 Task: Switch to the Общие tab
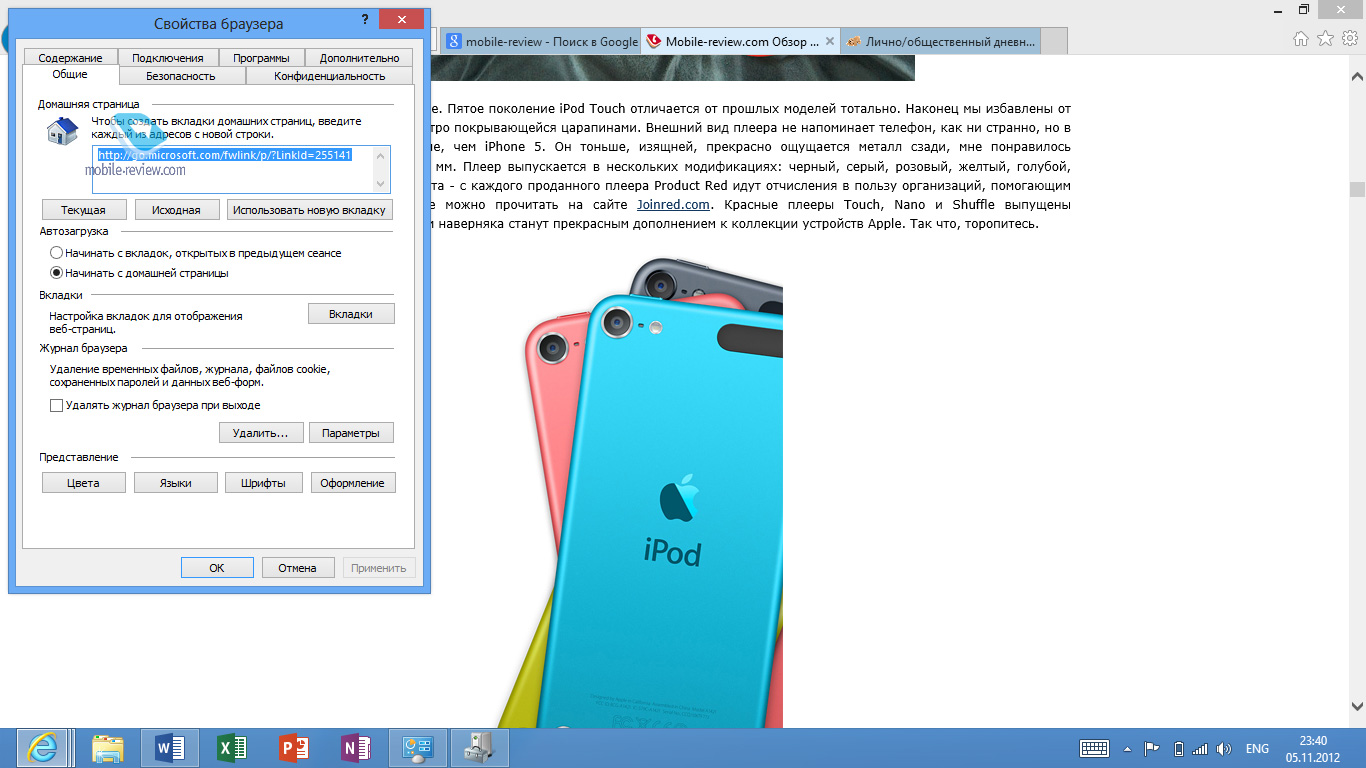[70, 74]
